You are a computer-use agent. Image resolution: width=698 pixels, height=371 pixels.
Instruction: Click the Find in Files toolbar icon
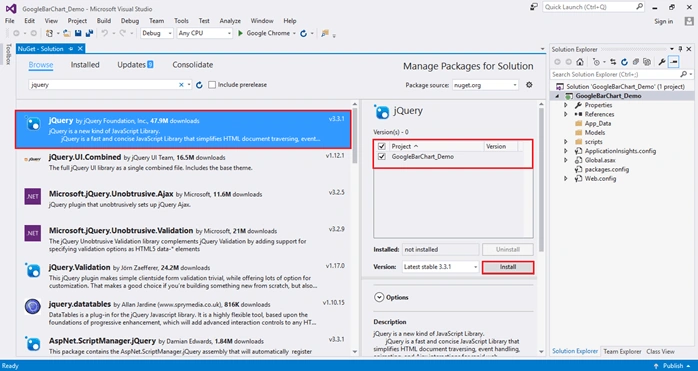(x=325, y=33)
